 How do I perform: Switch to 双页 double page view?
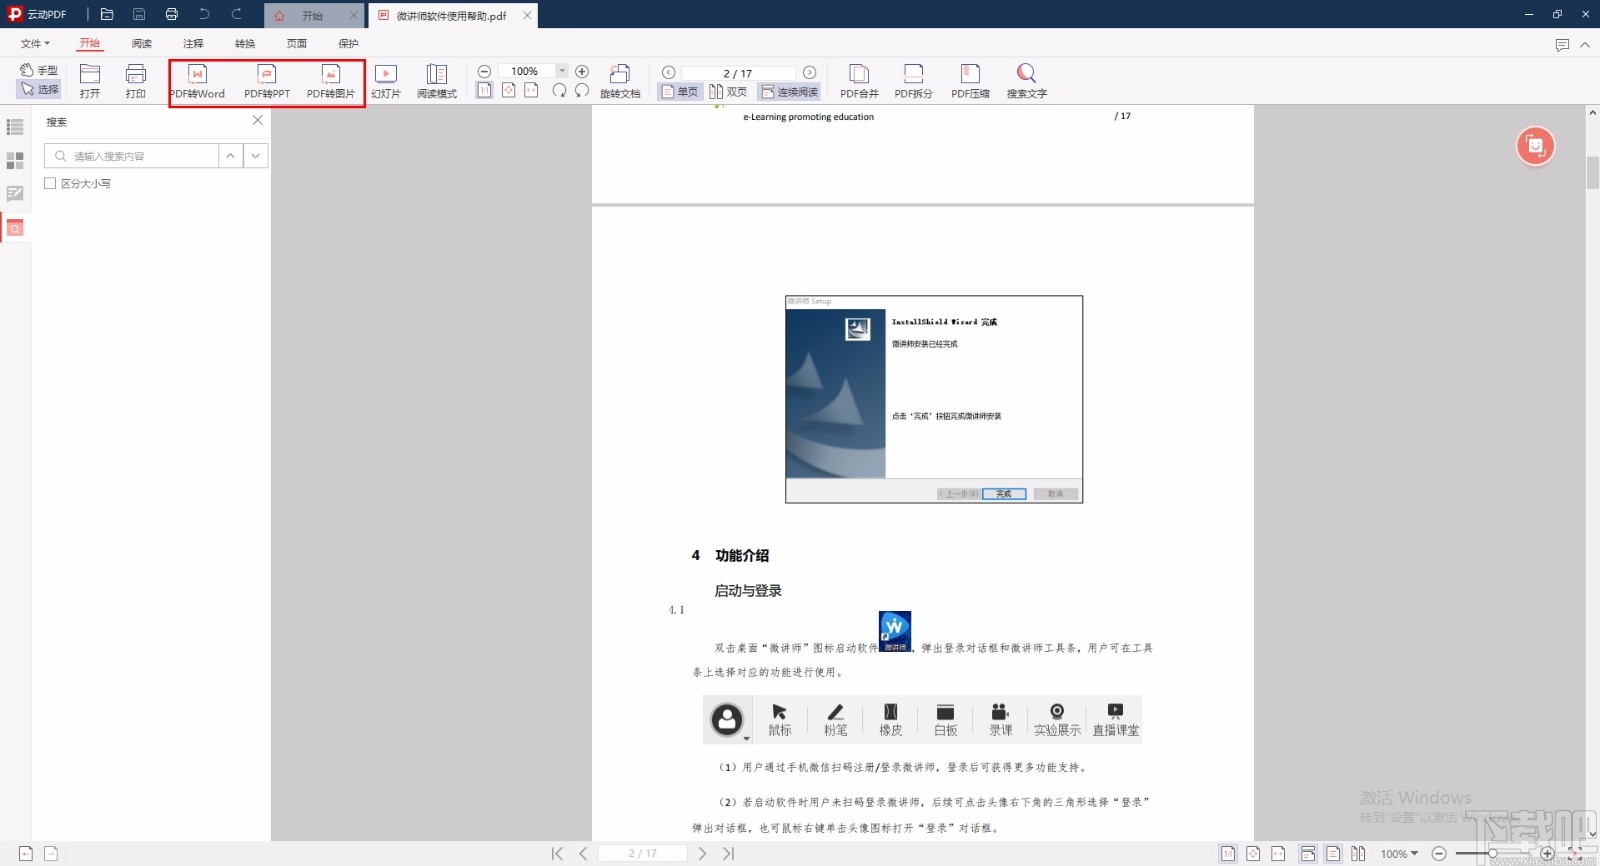729,91
